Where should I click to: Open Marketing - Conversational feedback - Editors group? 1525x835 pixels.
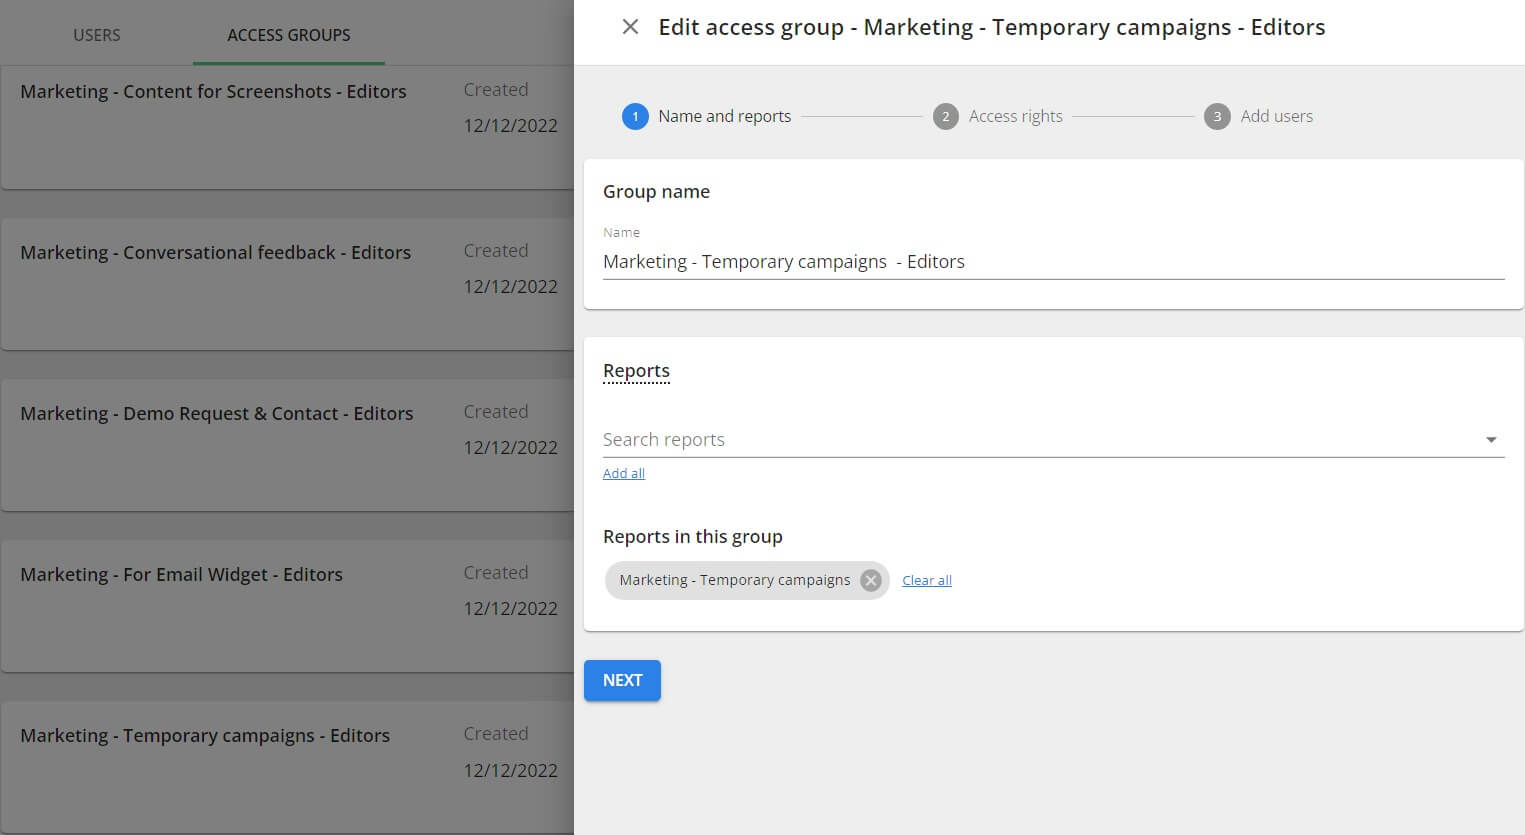(x=215, y=253)
